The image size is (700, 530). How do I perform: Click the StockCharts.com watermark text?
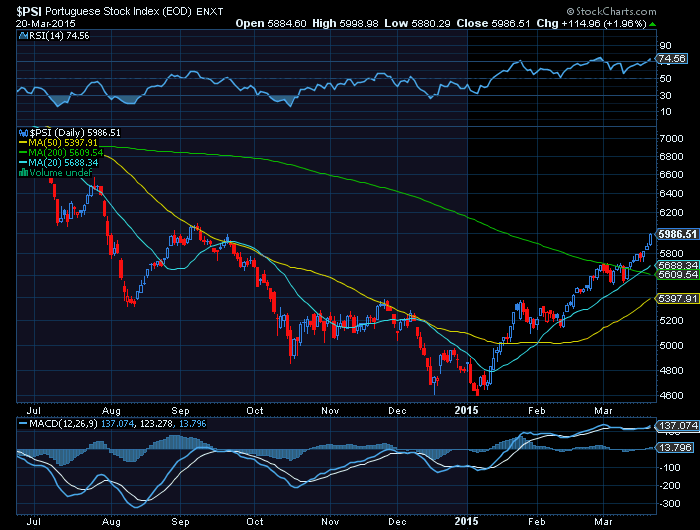612,12
